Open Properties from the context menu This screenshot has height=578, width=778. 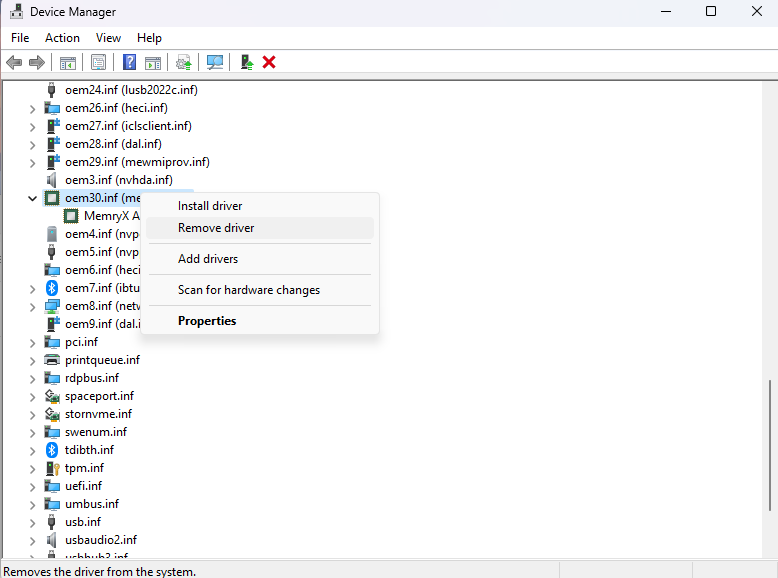(x=207, y=321)
